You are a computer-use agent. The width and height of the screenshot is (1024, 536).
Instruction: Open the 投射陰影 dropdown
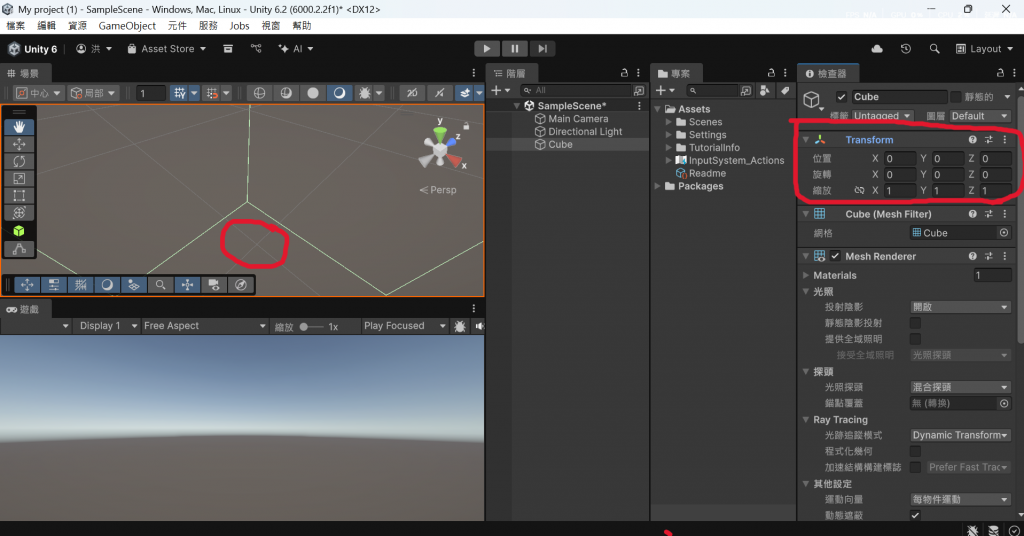[960, 307]
